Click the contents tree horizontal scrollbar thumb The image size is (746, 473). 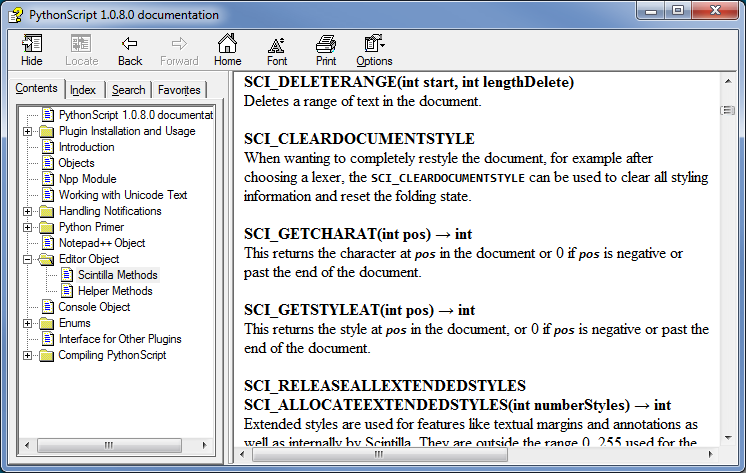[x=109, y=445]
